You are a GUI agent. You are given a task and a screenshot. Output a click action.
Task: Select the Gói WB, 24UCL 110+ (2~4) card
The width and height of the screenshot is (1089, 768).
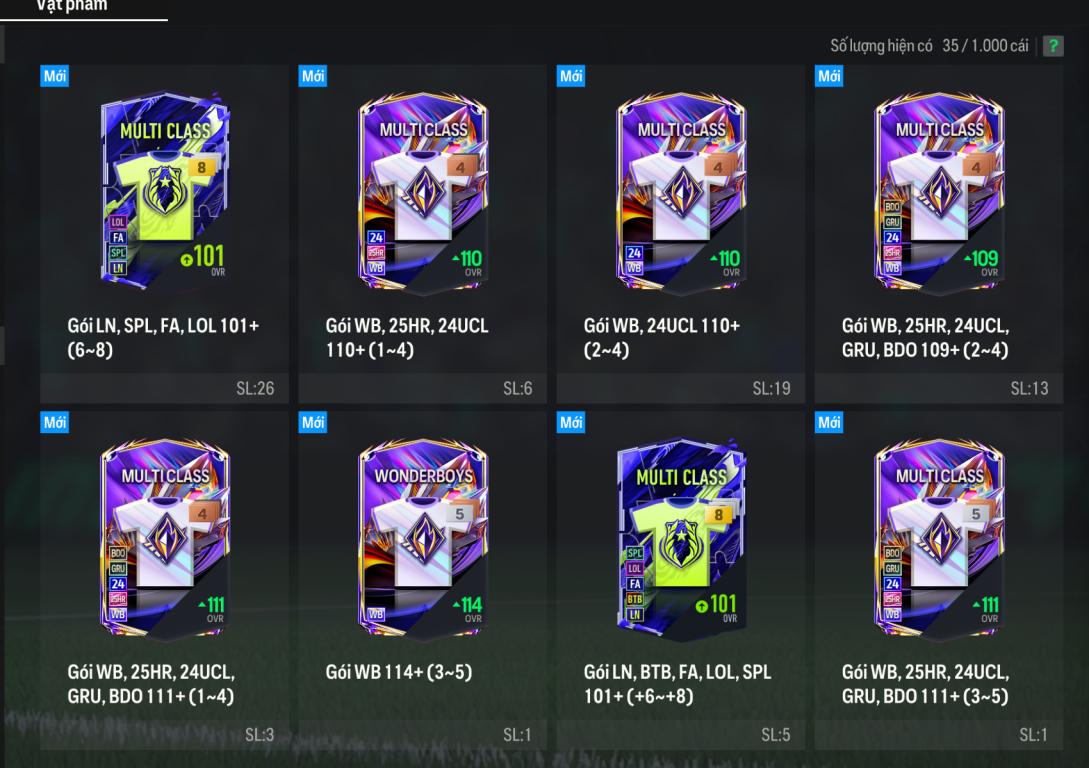[681, 234]
